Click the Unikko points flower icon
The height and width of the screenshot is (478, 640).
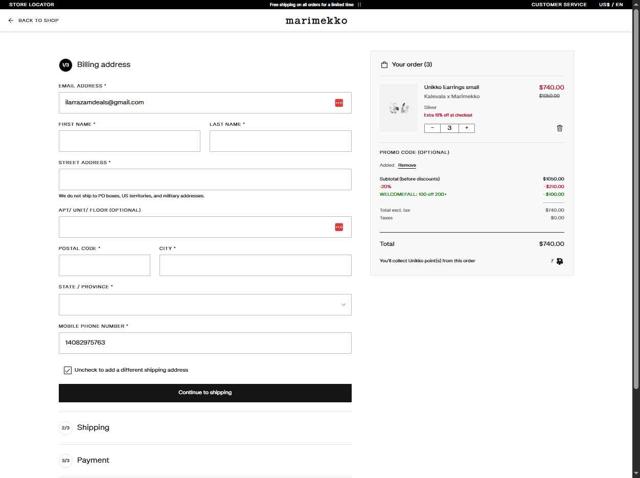560,261
